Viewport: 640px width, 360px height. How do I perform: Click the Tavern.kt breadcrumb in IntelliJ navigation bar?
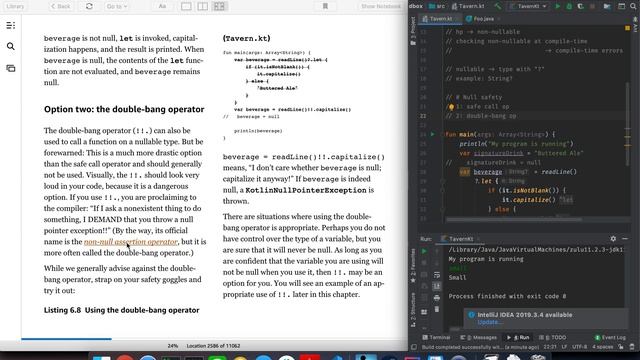coord(468,6)
